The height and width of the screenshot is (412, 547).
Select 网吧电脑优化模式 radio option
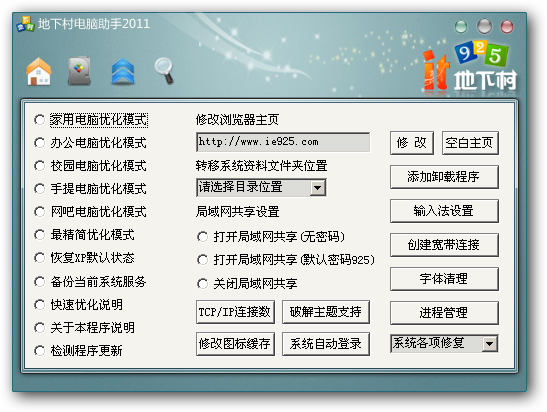(x=39, y=212)
